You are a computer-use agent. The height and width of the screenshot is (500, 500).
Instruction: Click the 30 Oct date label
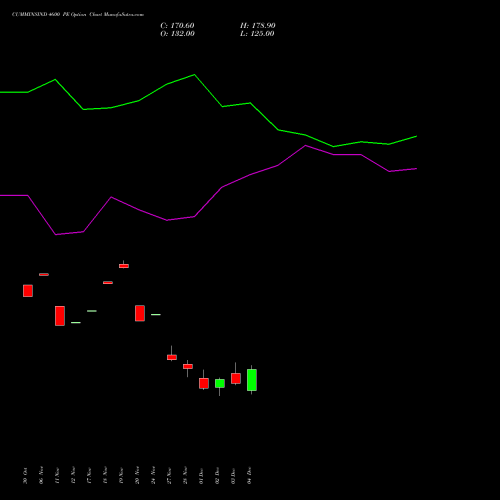25,476
